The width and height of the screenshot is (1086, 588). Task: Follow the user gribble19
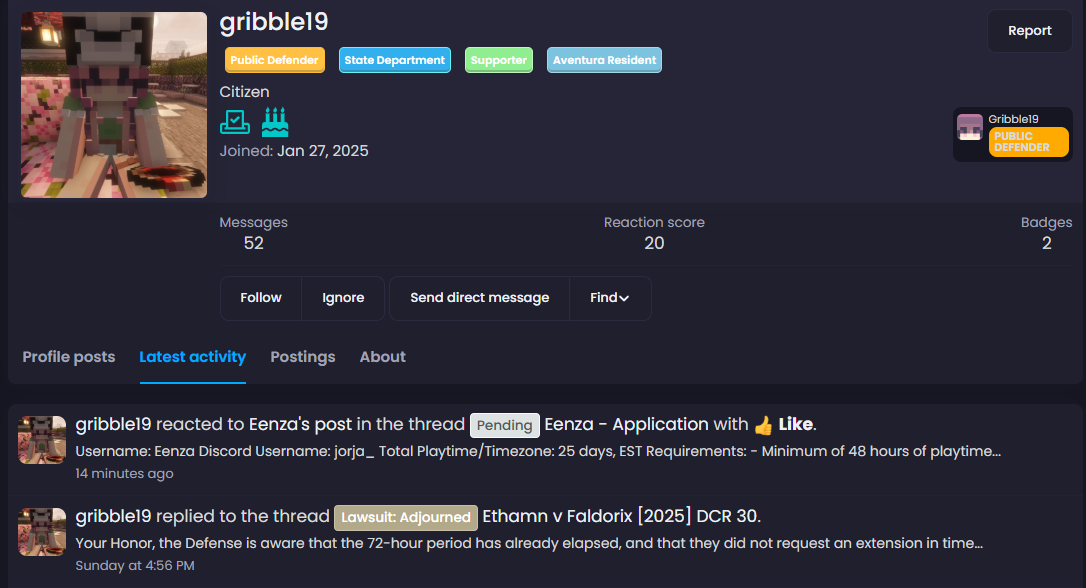coord(261,298)
